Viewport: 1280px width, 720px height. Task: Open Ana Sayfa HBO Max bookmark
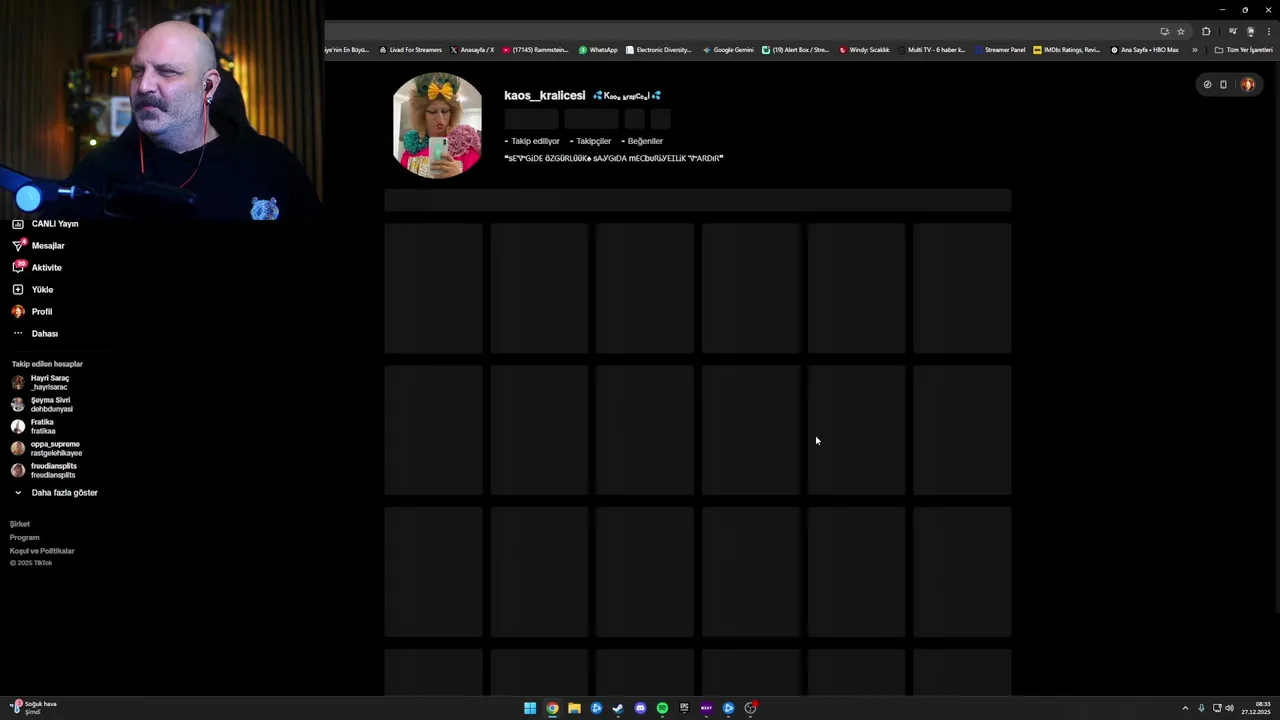[x=1144, y=50]
